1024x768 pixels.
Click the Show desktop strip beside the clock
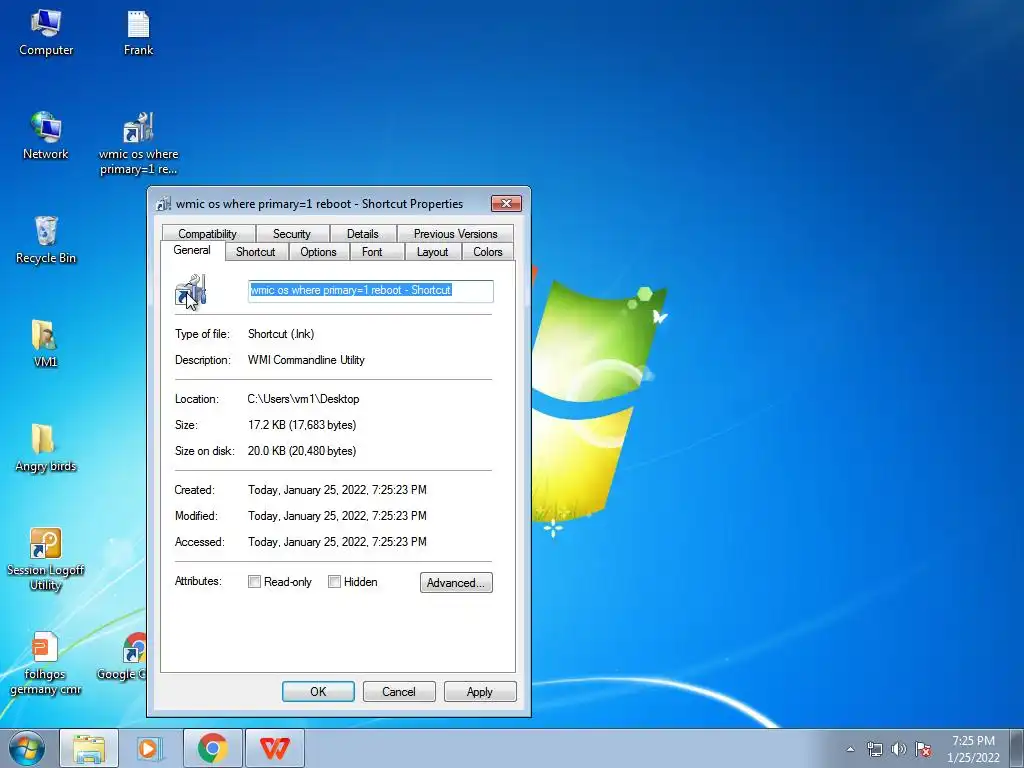pos(1017,749)
